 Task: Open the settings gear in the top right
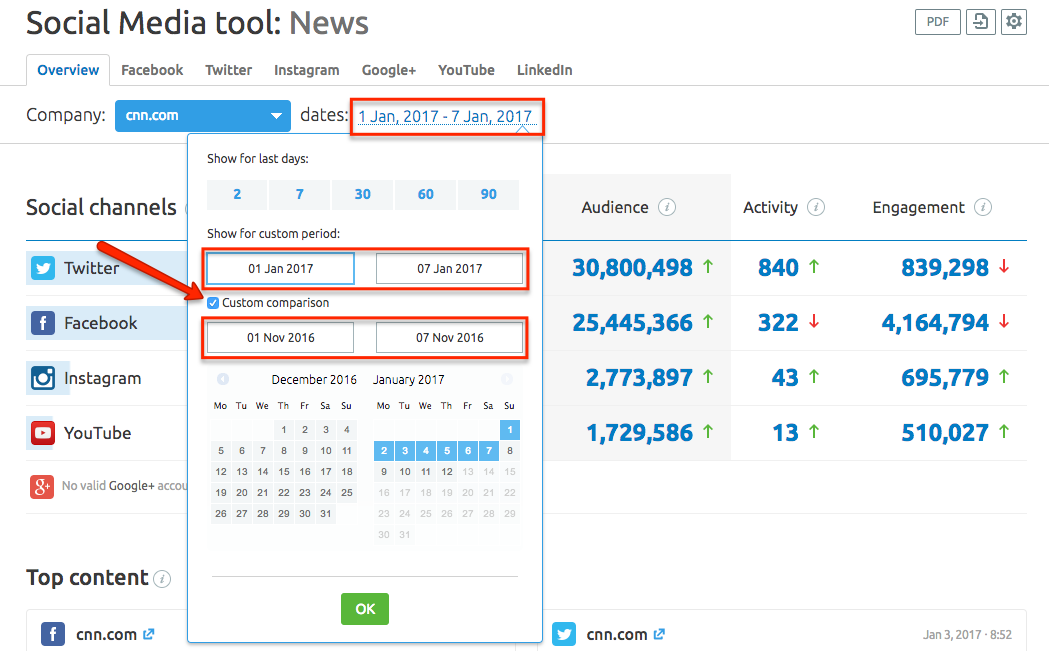(1014, 21)
